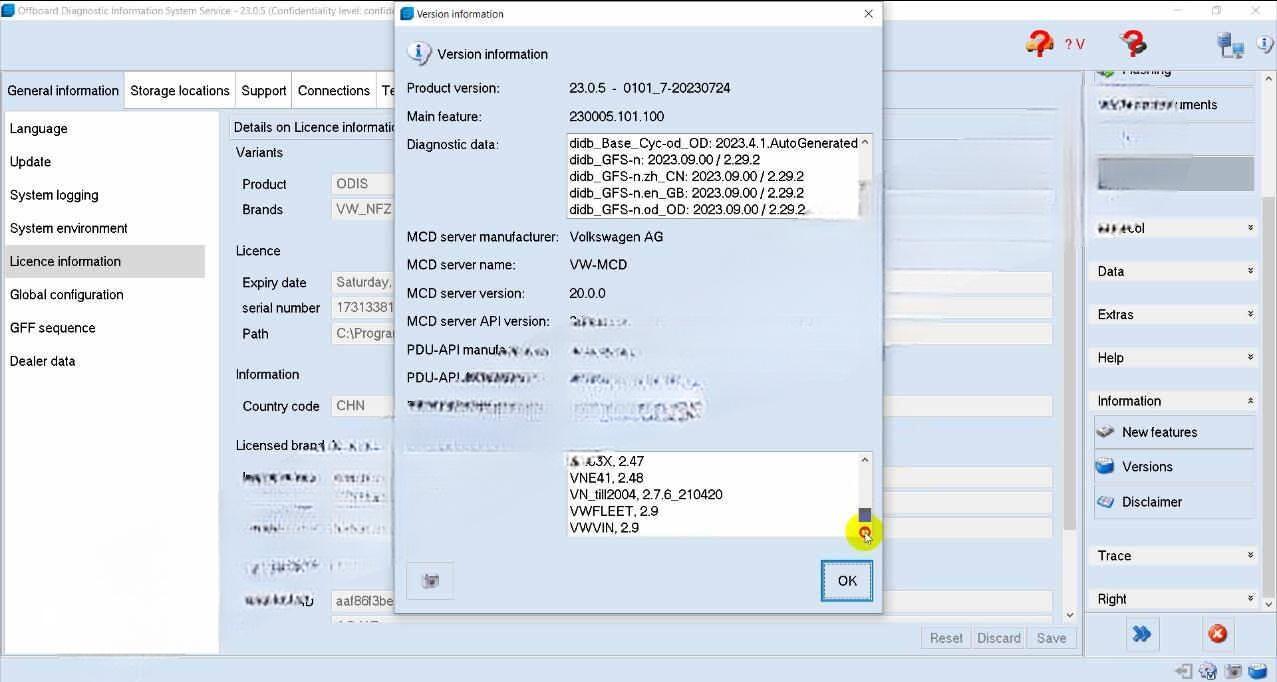Collapse the Information section

point(1174,401)
